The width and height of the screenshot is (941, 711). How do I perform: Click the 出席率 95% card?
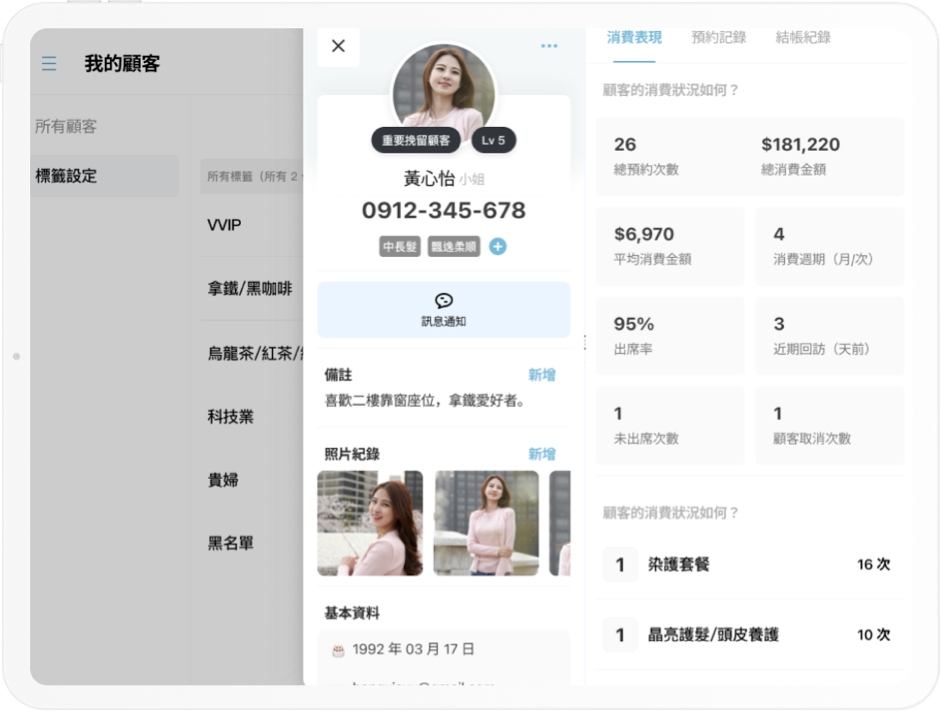coord(670,336)
